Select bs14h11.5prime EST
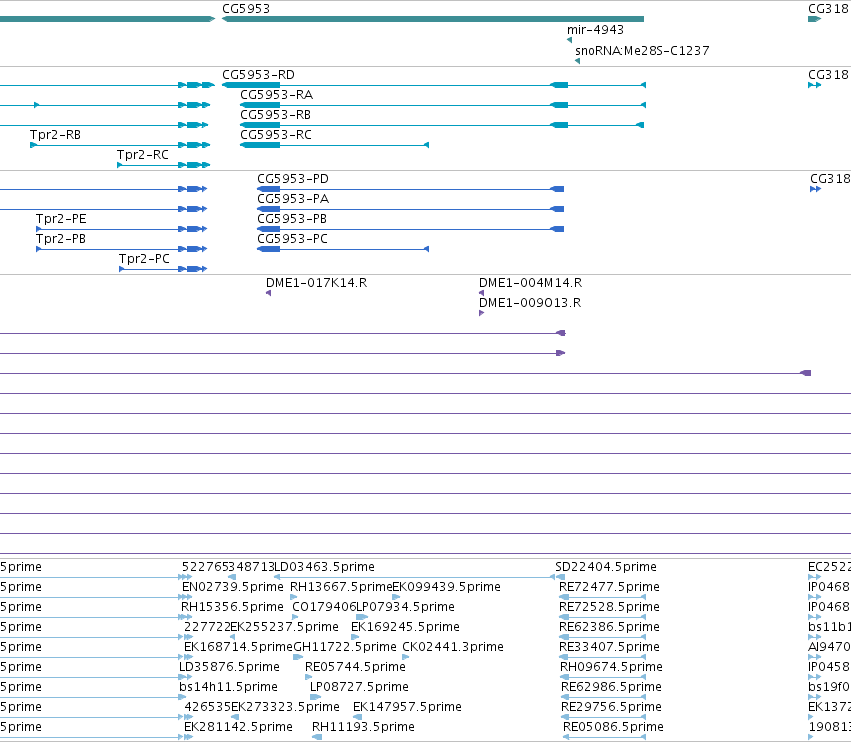Image resolution: width=851 pixels, height=742 pixels. click(x=228, y=687)
